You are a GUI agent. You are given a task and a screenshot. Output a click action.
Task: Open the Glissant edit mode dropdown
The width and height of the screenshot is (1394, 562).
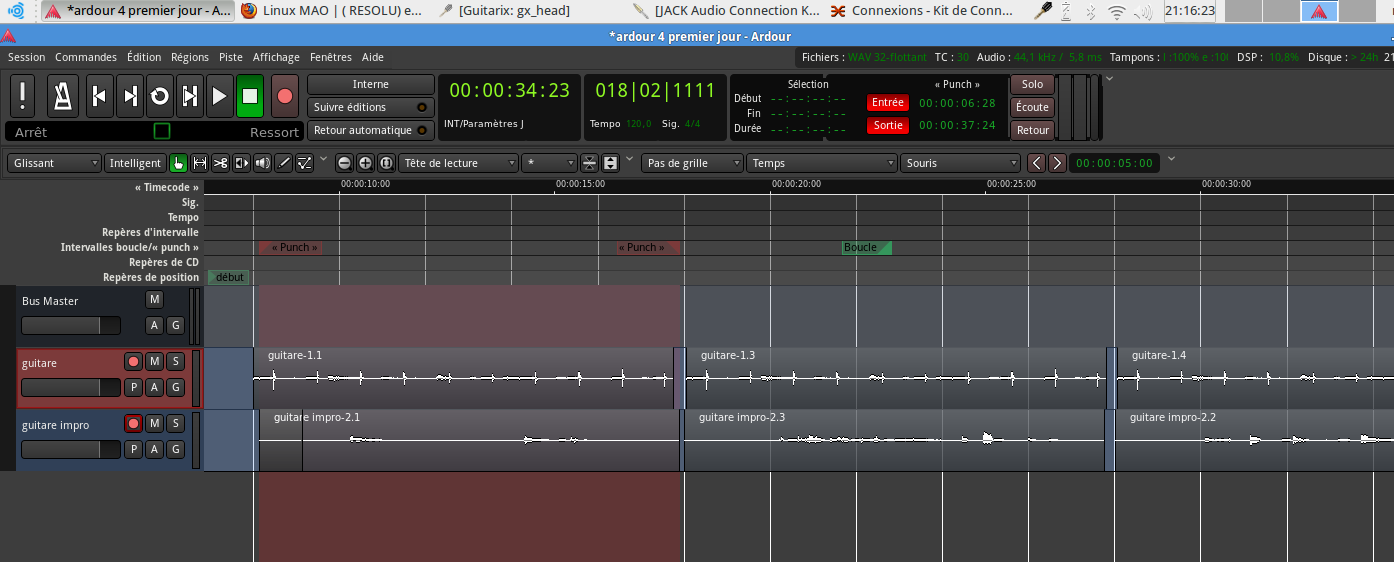point(54,163)
